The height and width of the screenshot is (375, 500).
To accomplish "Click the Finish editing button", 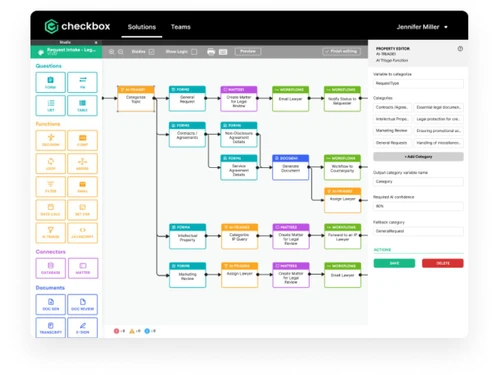I will (x=341, y=51).
